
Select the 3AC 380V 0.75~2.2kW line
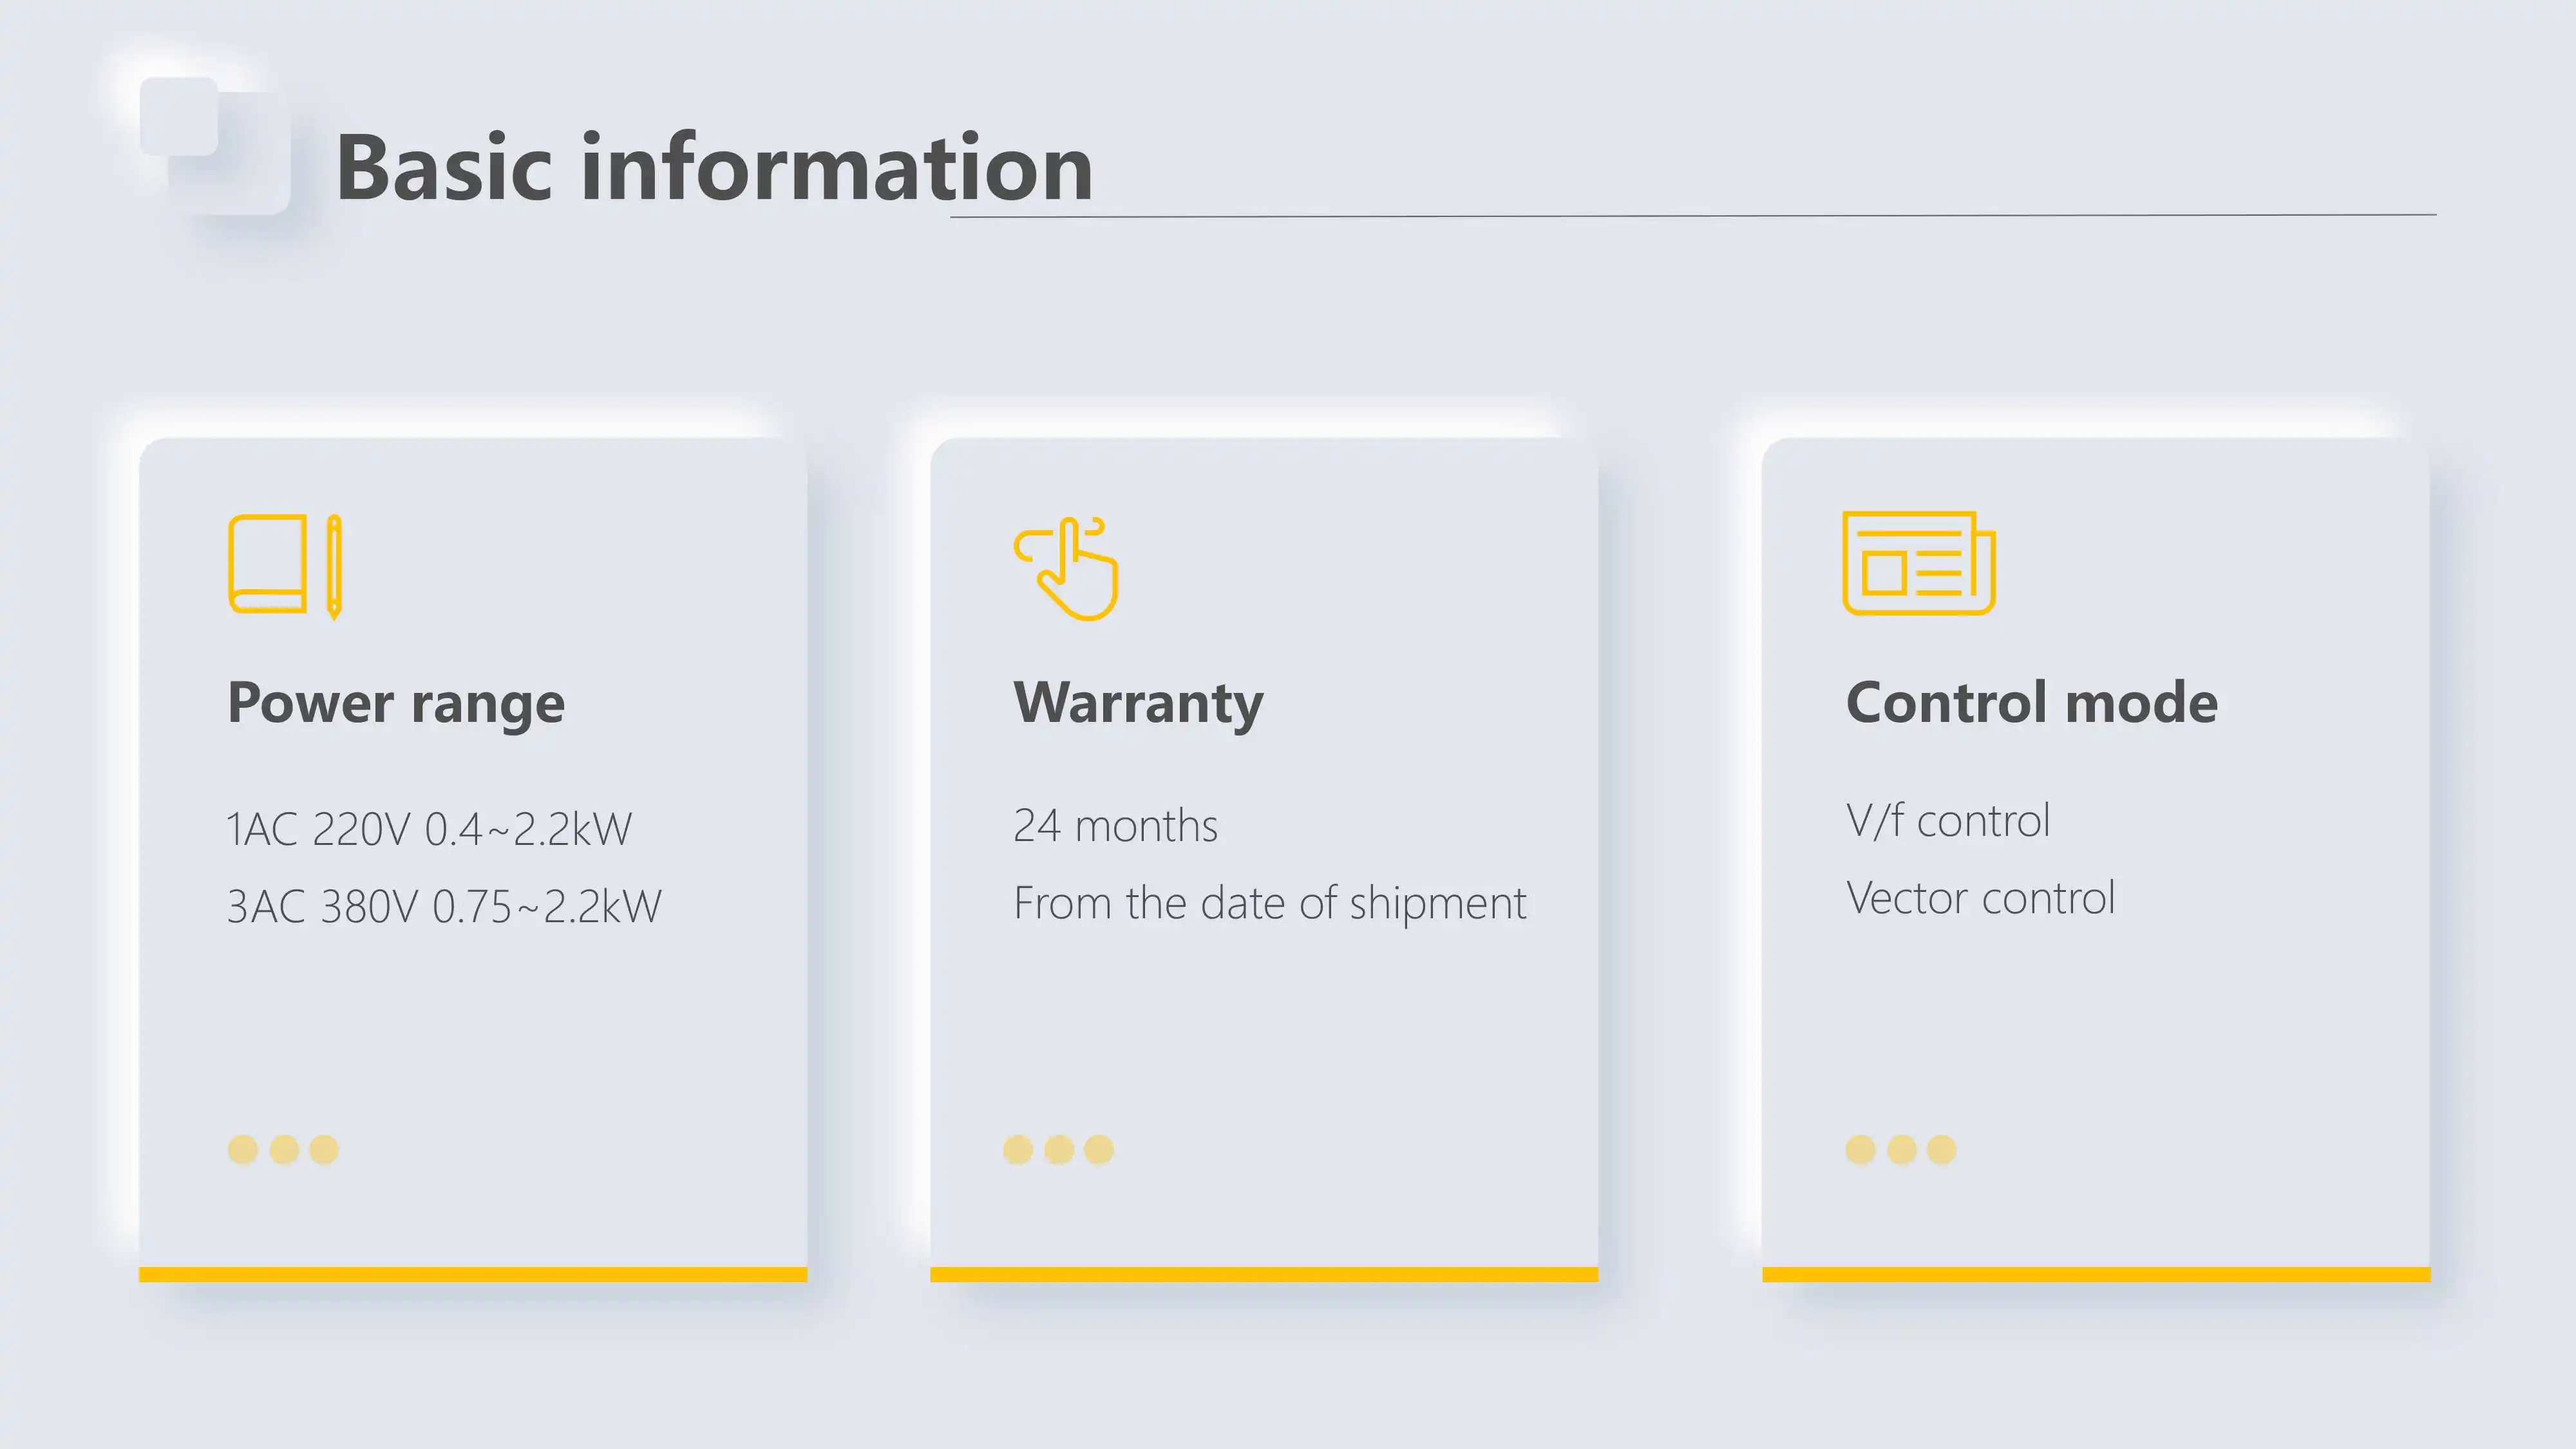pyautogui.click(x=444, y=907)
